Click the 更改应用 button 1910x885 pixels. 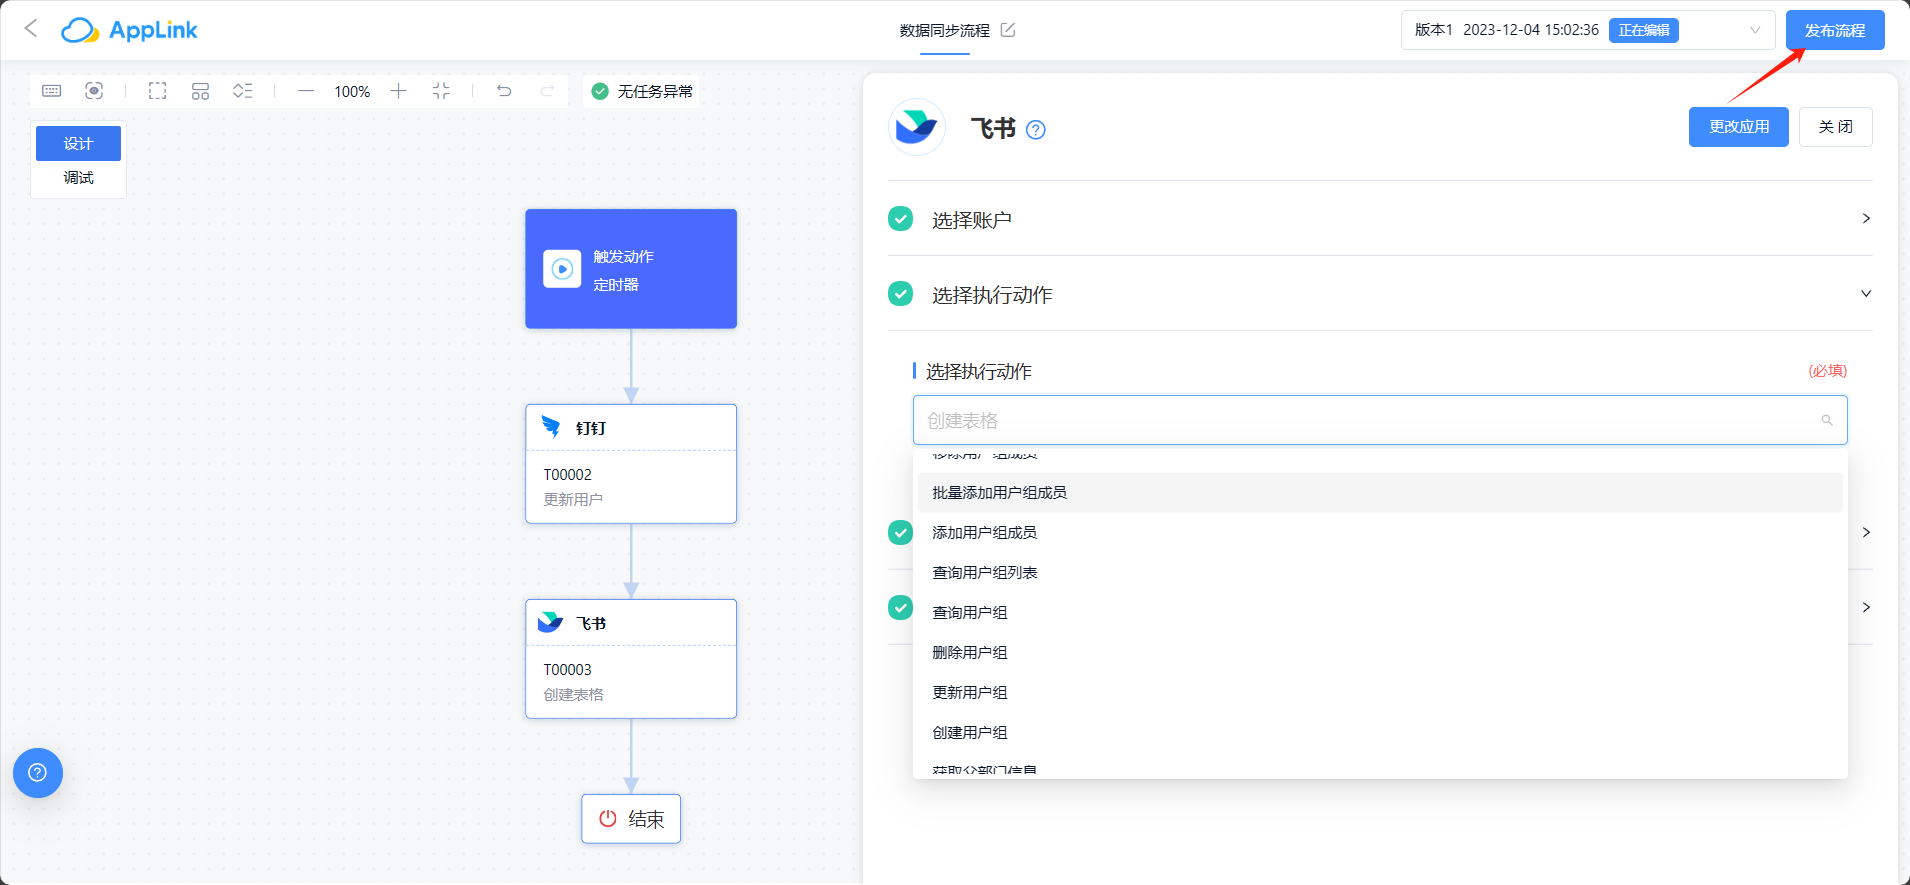pos(1739,127)
